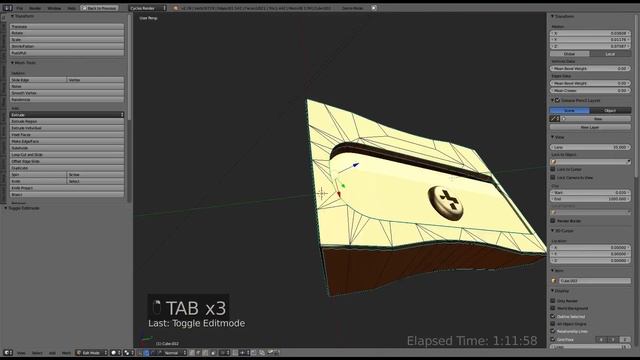Adjust the Clip Start value field
This screenshot has width=640, height=360.
pyautogui.click(x=590, y=192)
